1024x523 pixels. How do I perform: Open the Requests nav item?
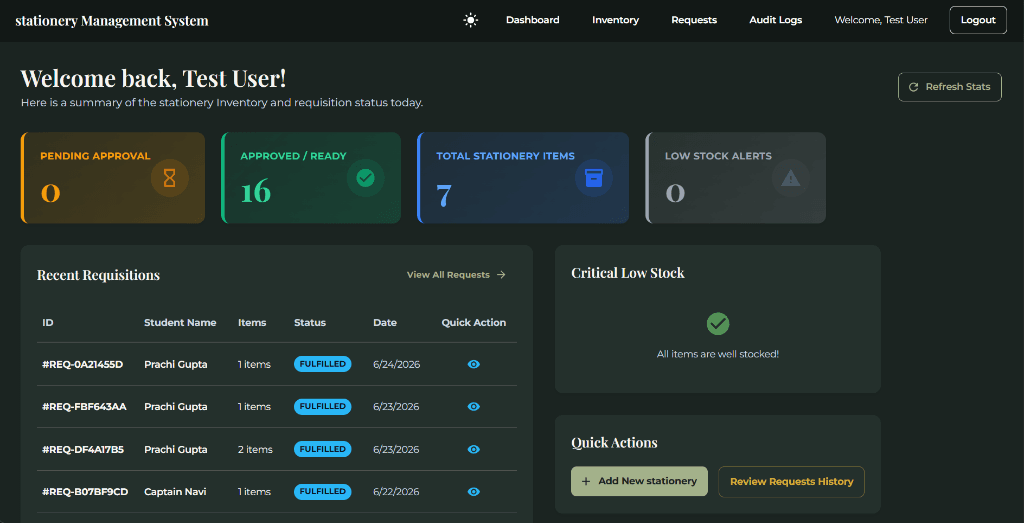point(694,20)
